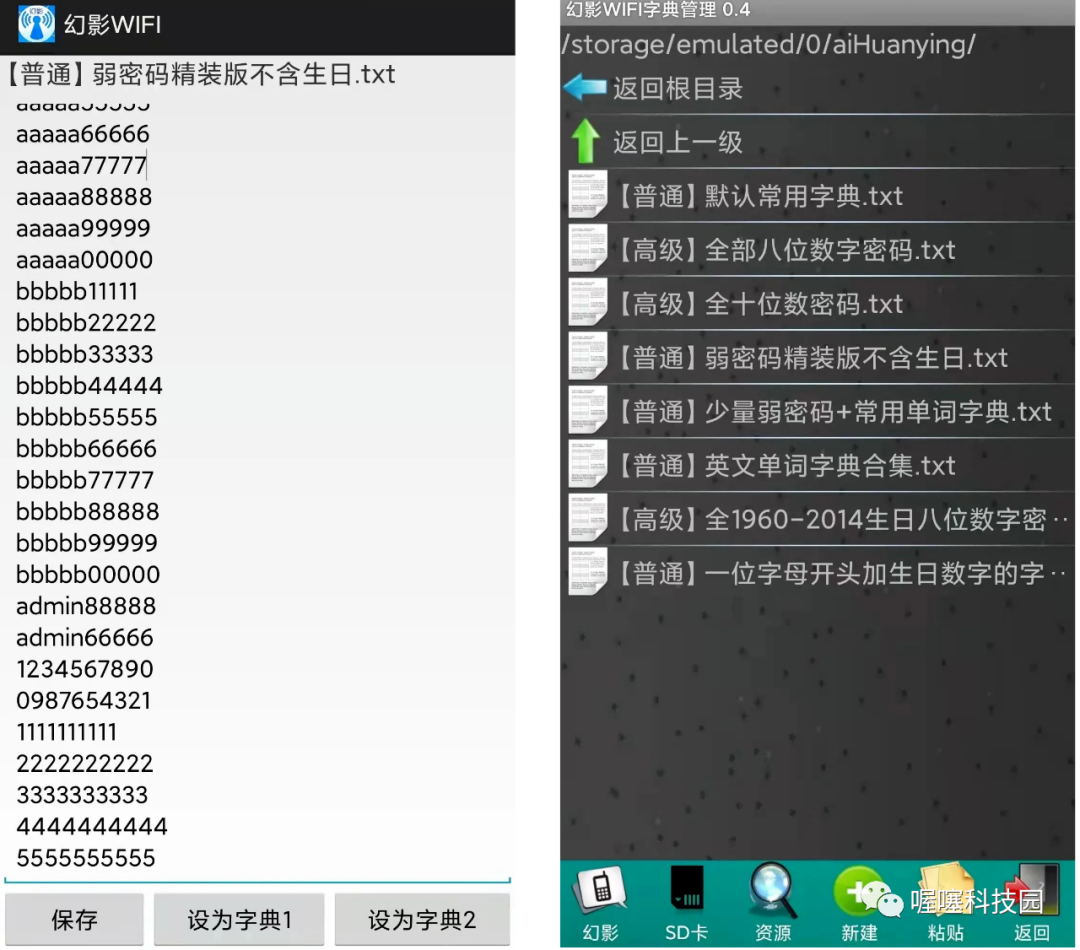Open file icon for 全1960-2014生日八位数字密 file
The image size is (1080, 950).
[x=588, y=519]
